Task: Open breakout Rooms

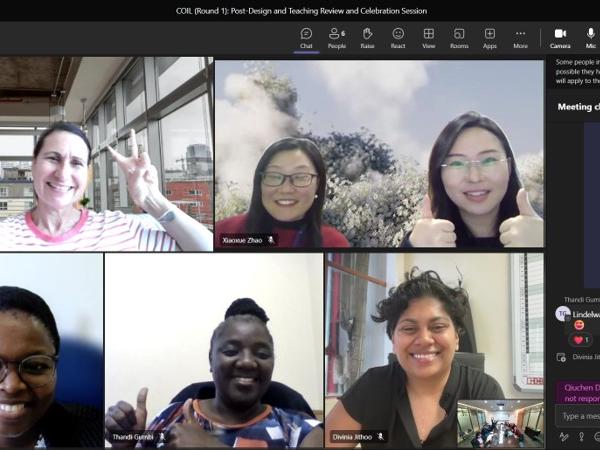Action: tap(459, 38)
